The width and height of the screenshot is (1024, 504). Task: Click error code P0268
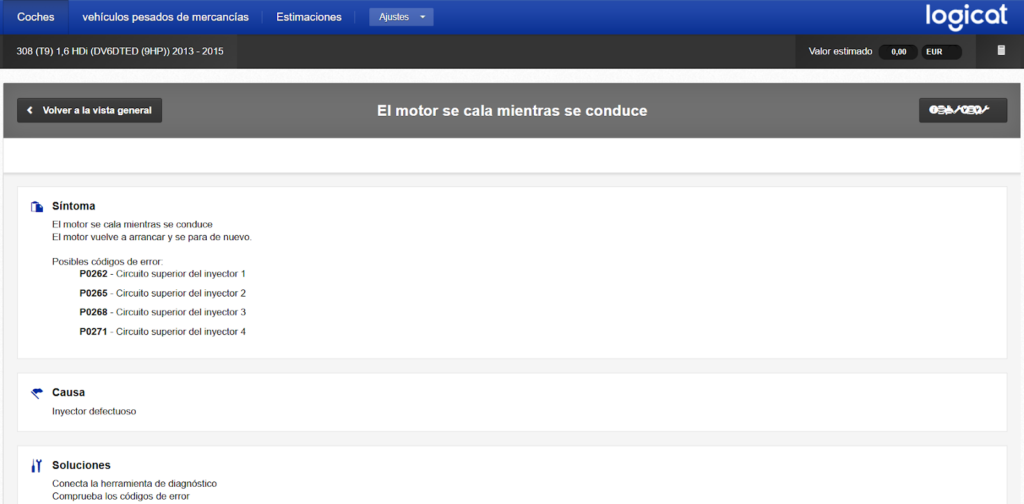pyautogui.click(x=93, y=312)
